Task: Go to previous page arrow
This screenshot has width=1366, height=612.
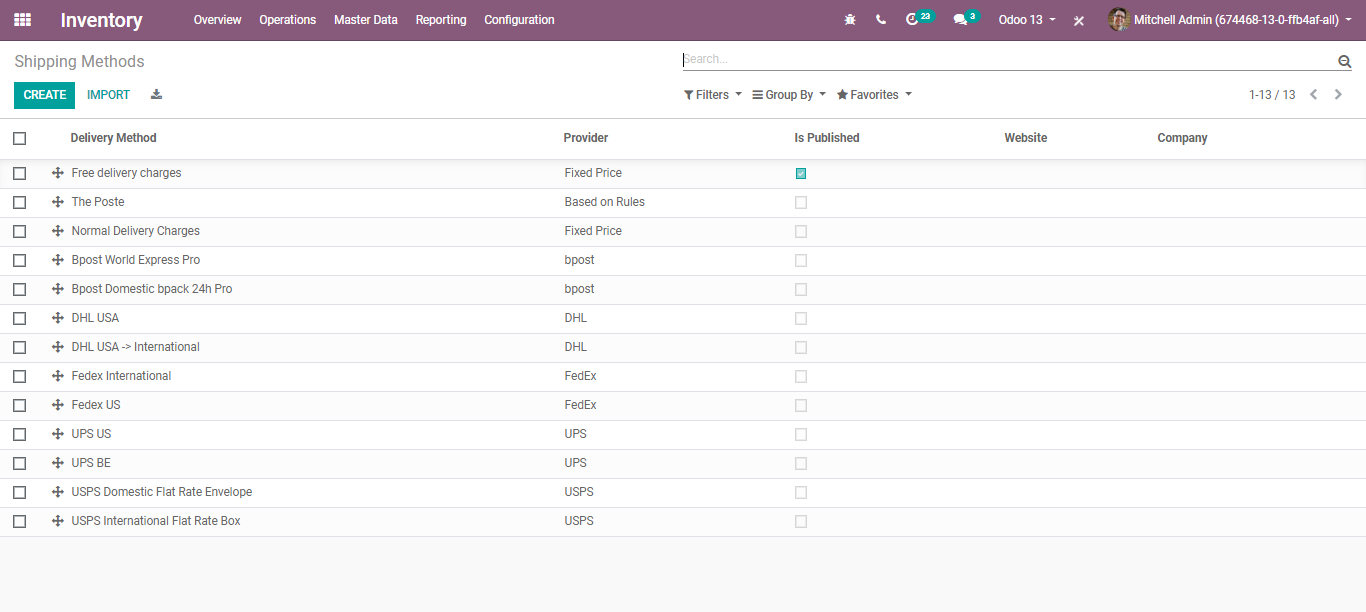Action: [x=1314, y=95]
